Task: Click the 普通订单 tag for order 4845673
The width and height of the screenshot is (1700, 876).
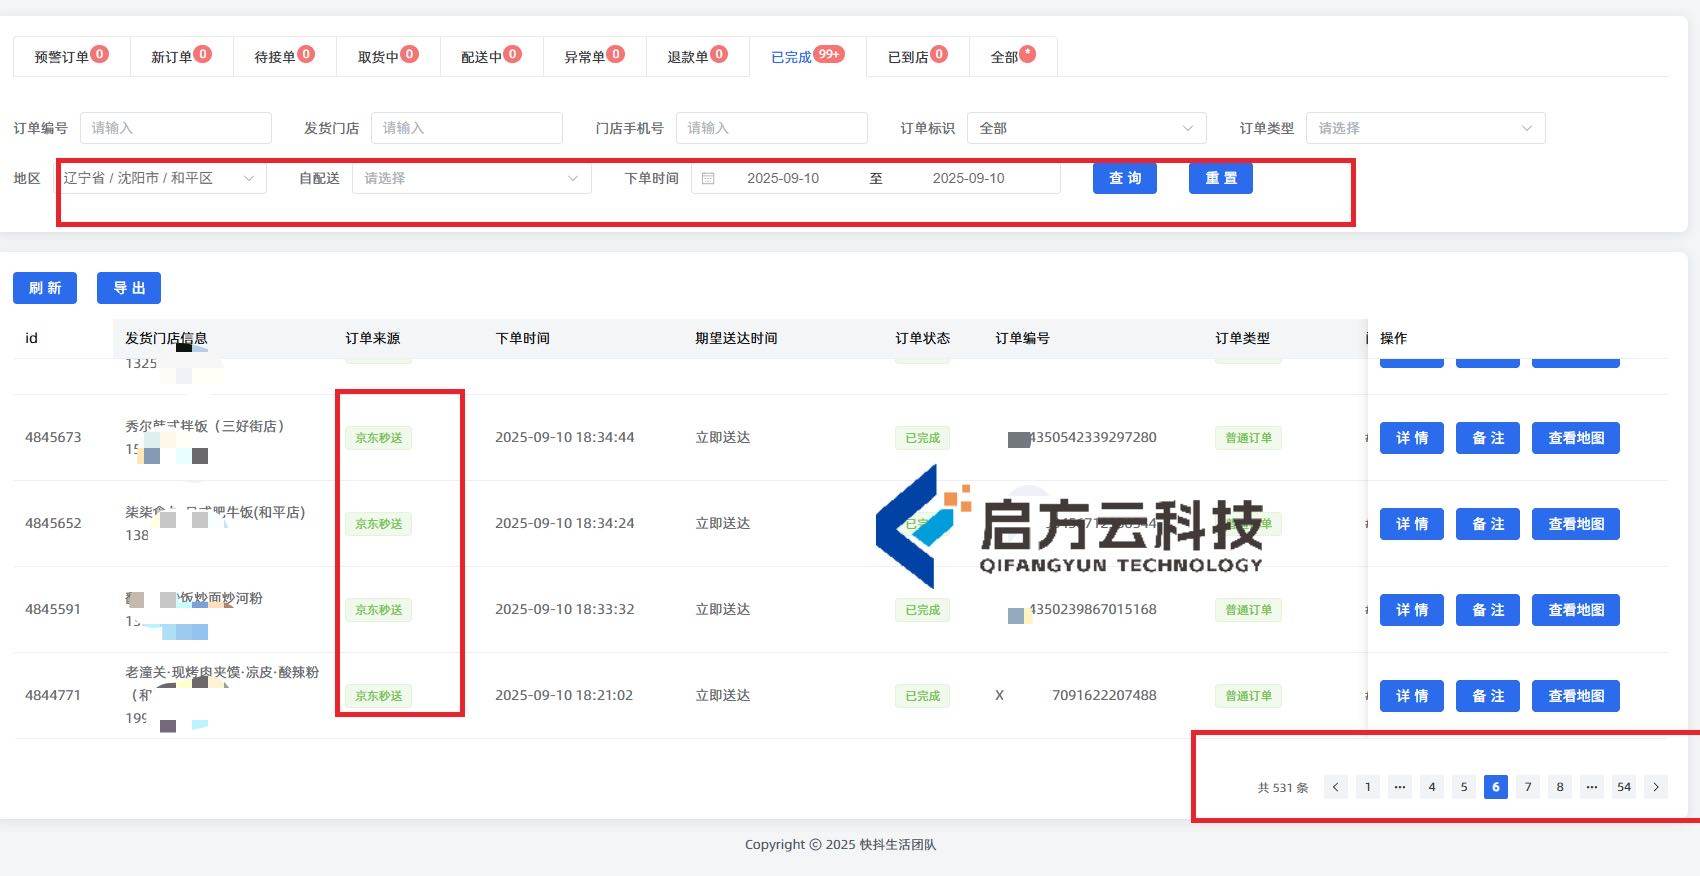Action: click(1248, 438)
